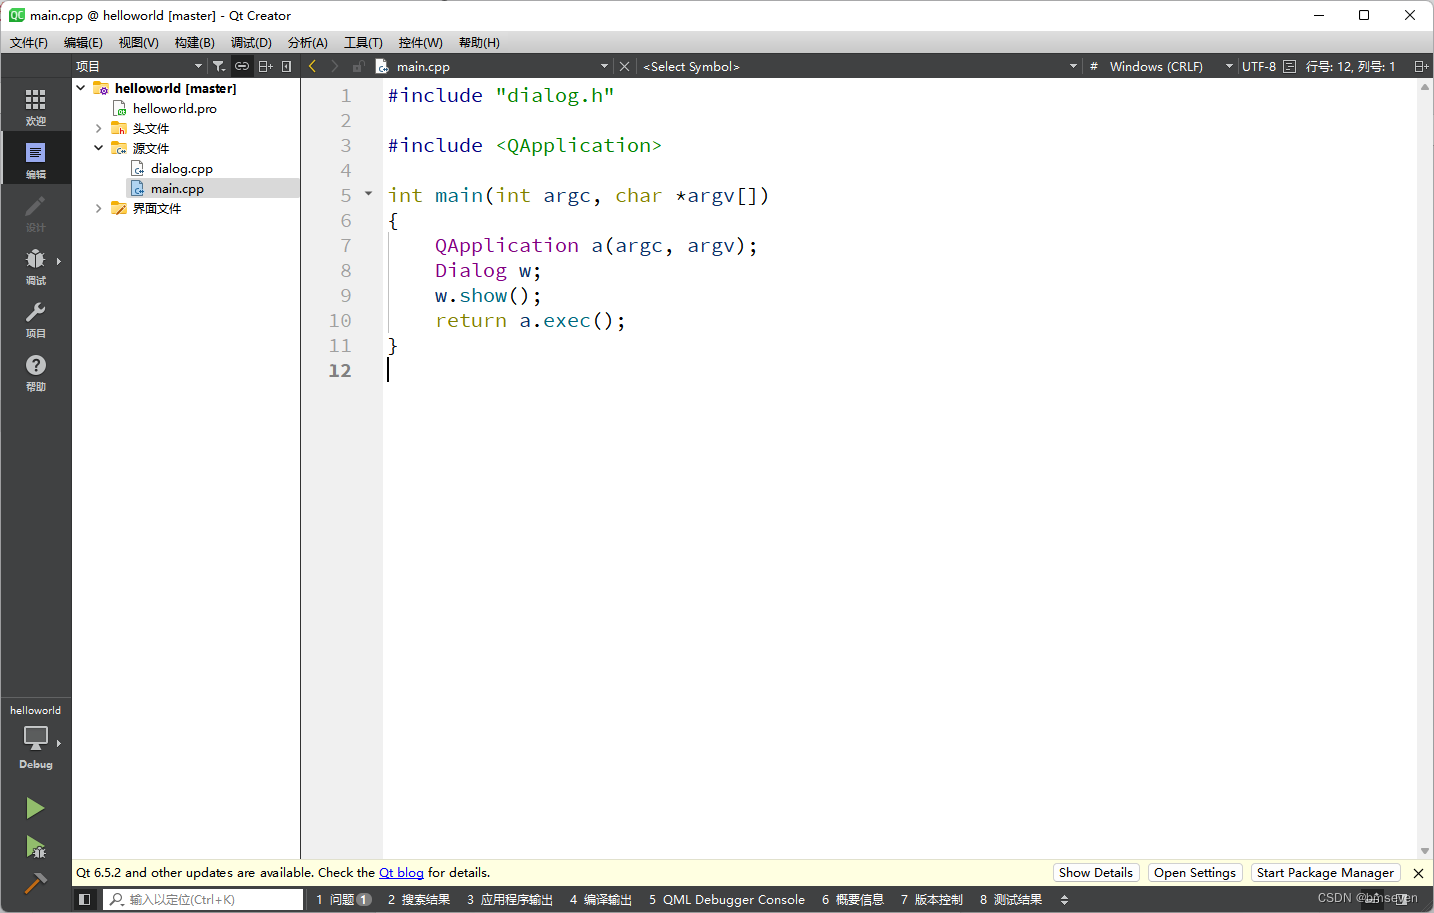
Task: Open the 编辑(E) menu
Action: (x=83, y=42)
